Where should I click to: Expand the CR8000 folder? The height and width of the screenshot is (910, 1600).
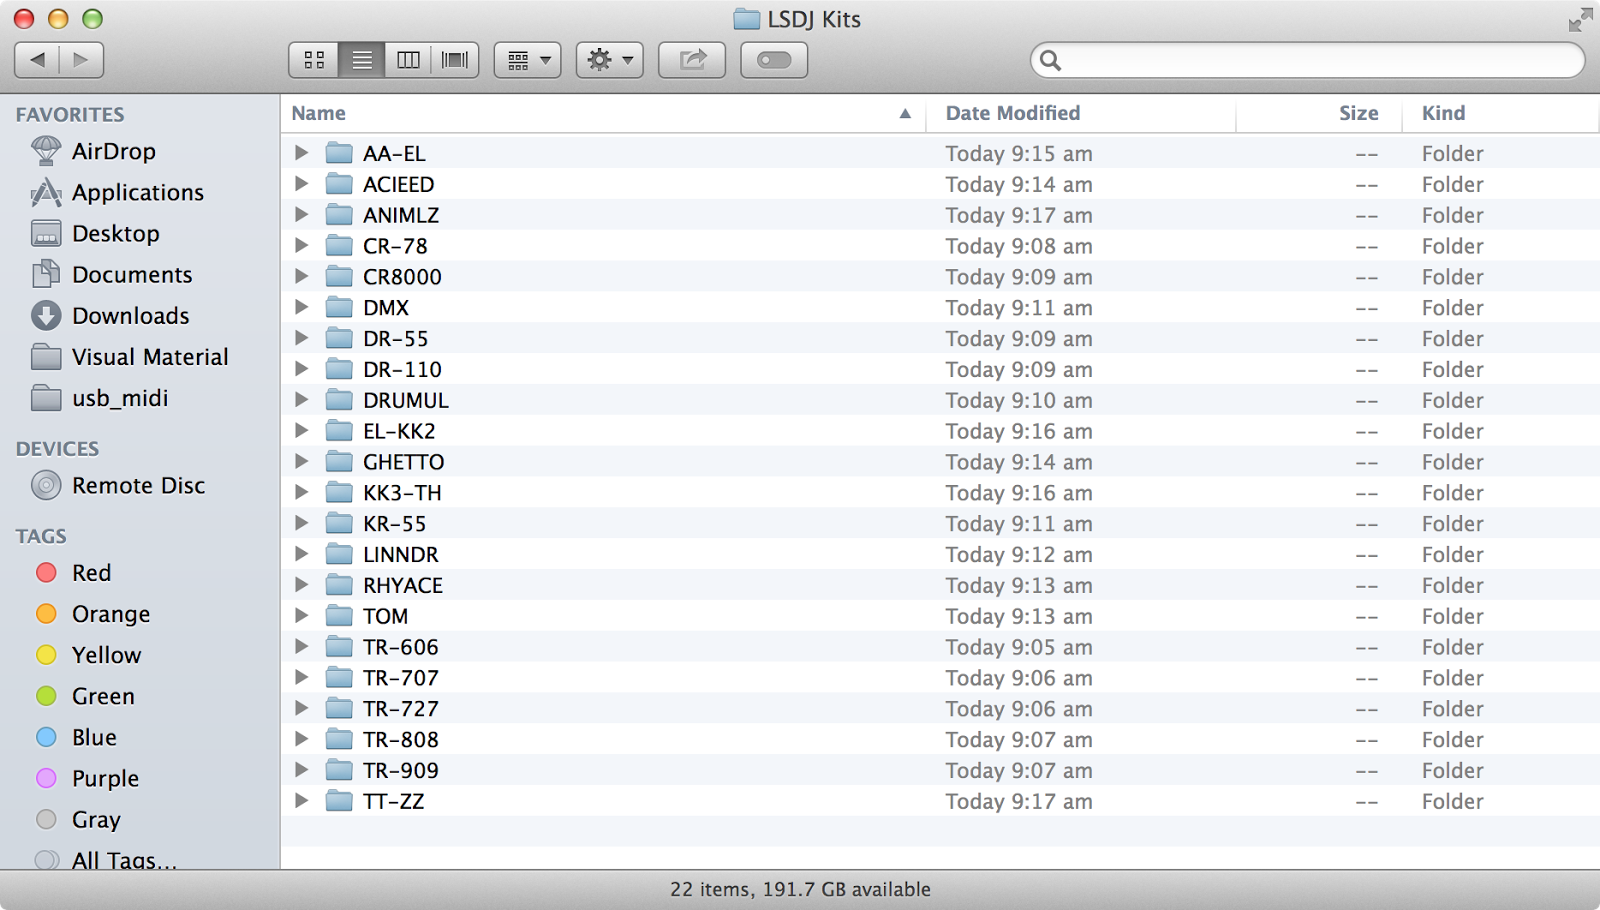pyautogui.click(x=301, y=276)
